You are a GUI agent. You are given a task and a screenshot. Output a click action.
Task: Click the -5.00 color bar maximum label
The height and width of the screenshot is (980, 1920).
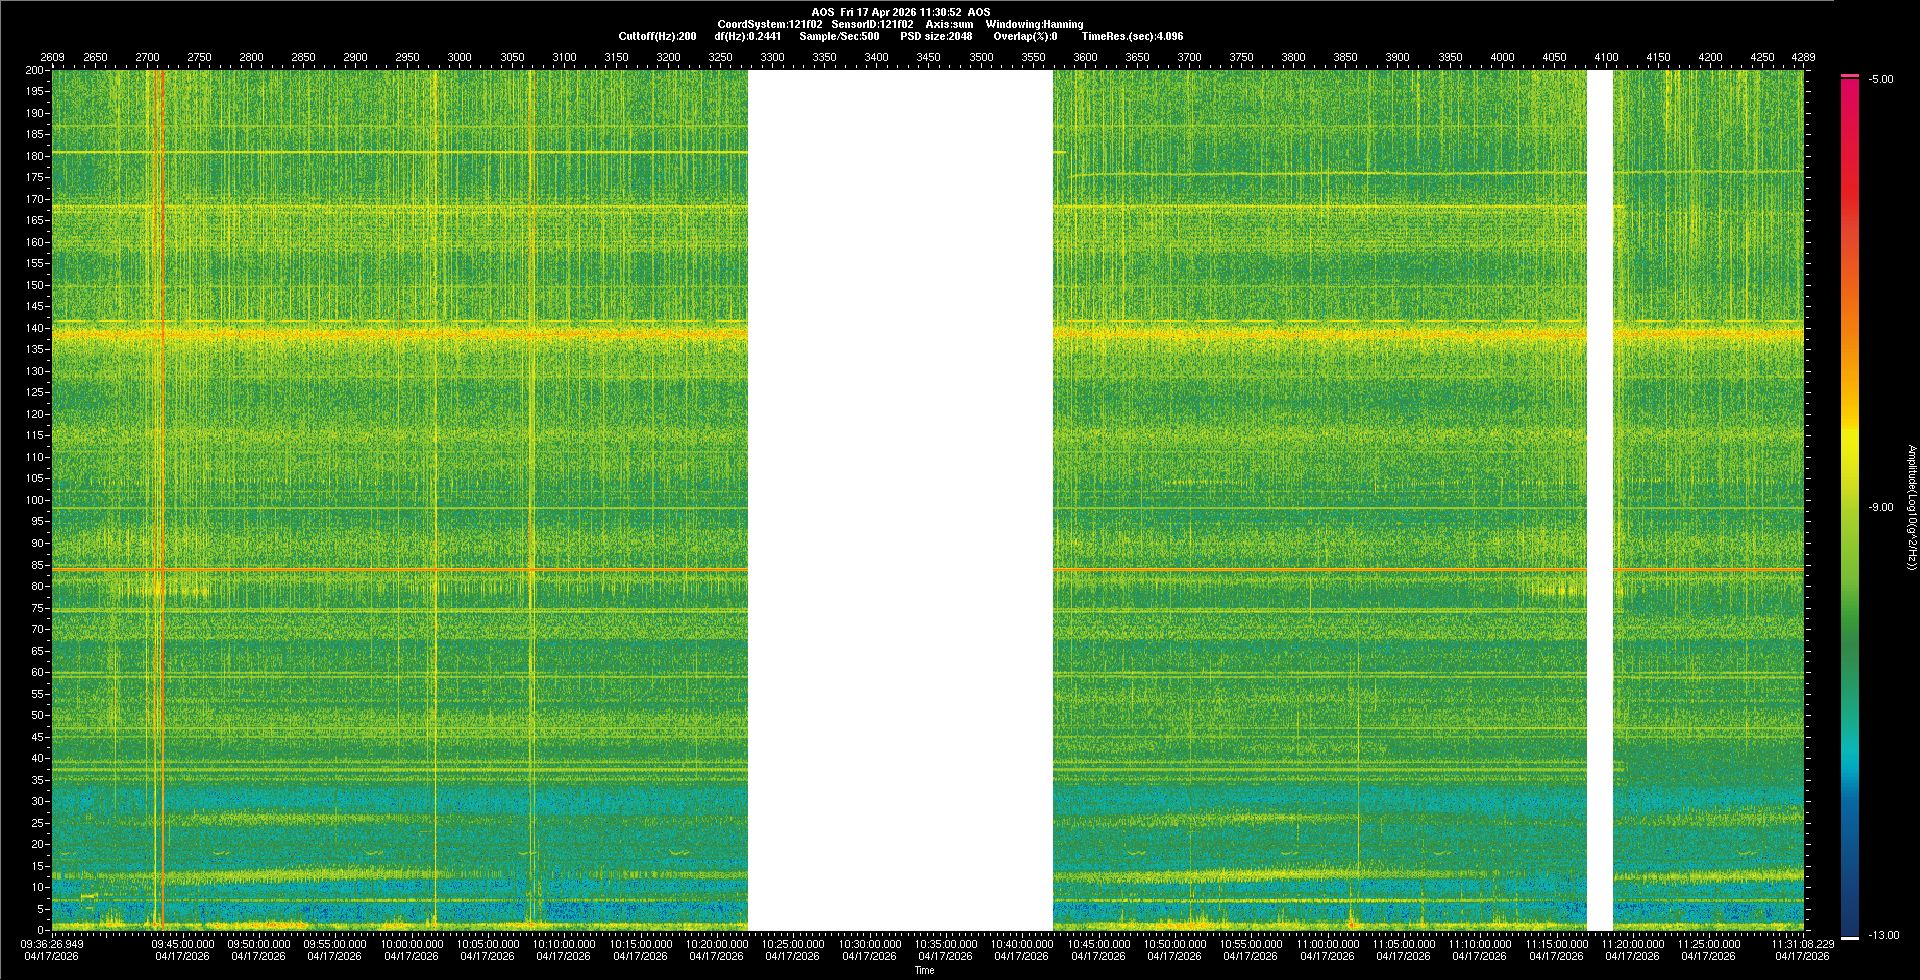1881,79
